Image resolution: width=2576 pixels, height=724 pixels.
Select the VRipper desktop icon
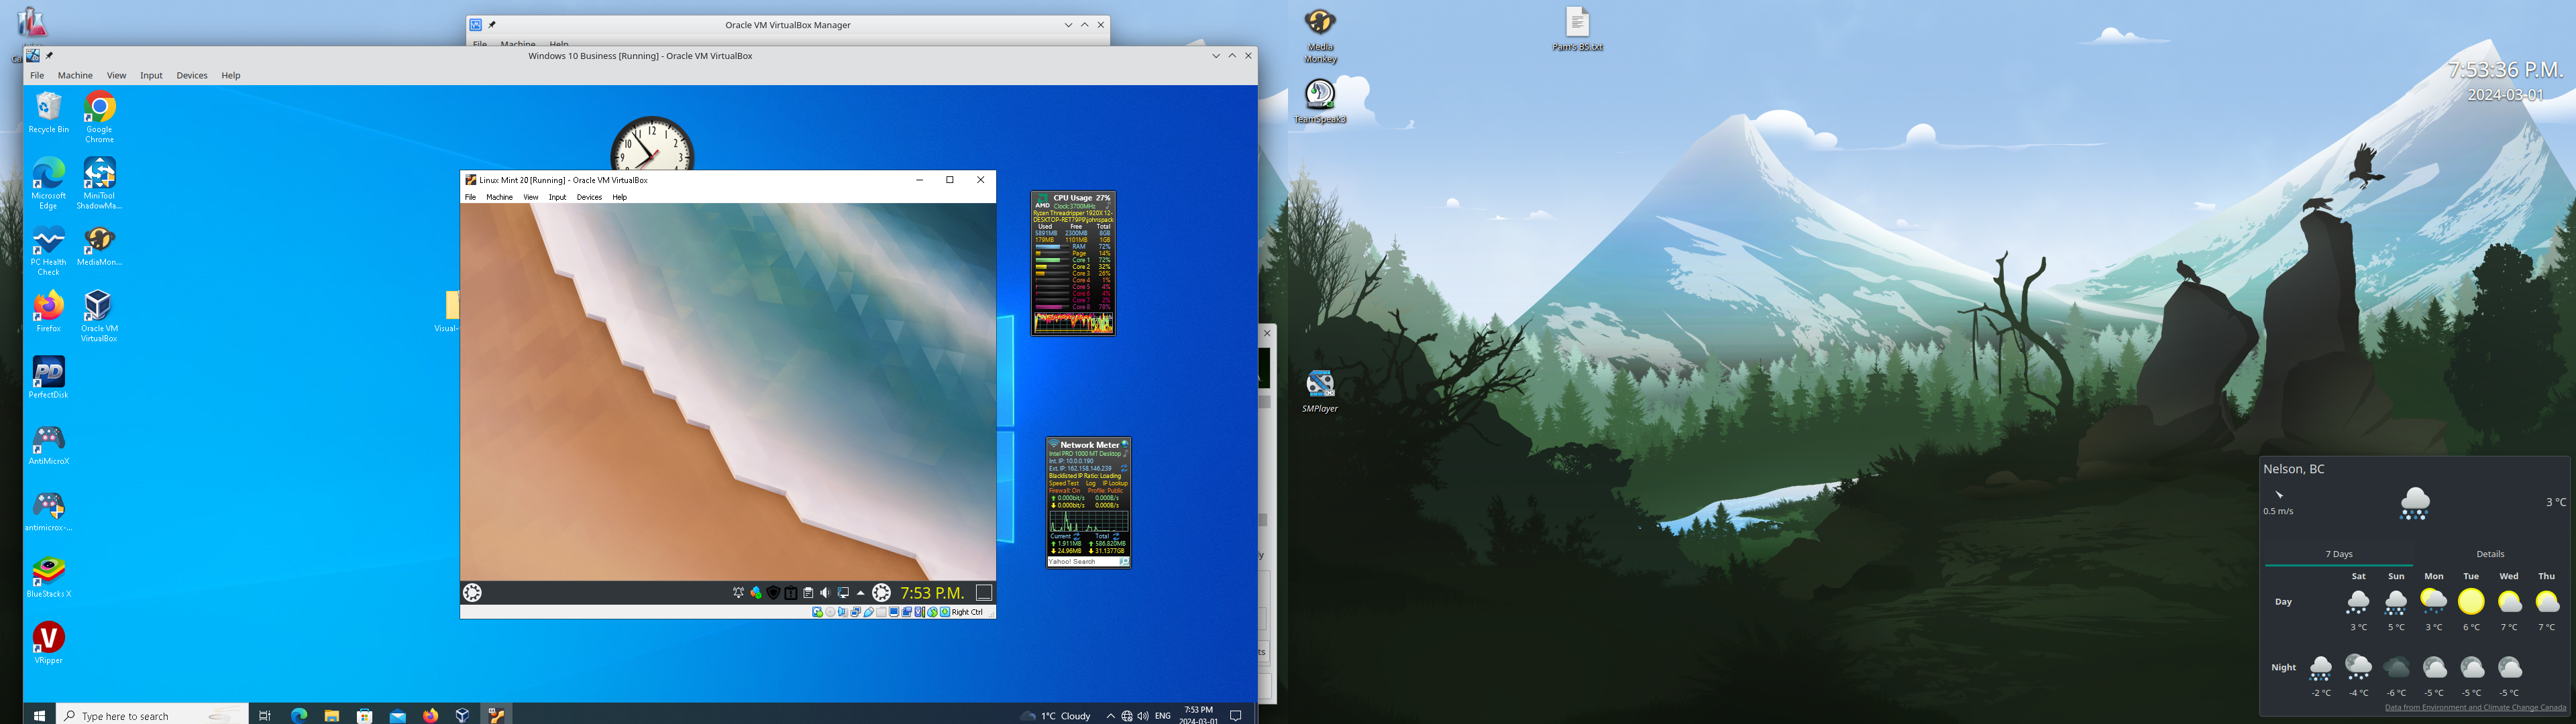(48, 642)
